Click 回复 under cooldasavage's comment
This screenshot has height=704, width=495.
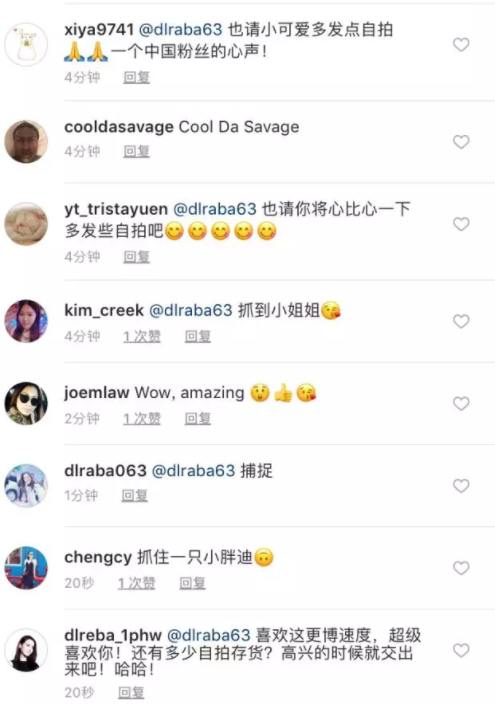coord(137,152)
